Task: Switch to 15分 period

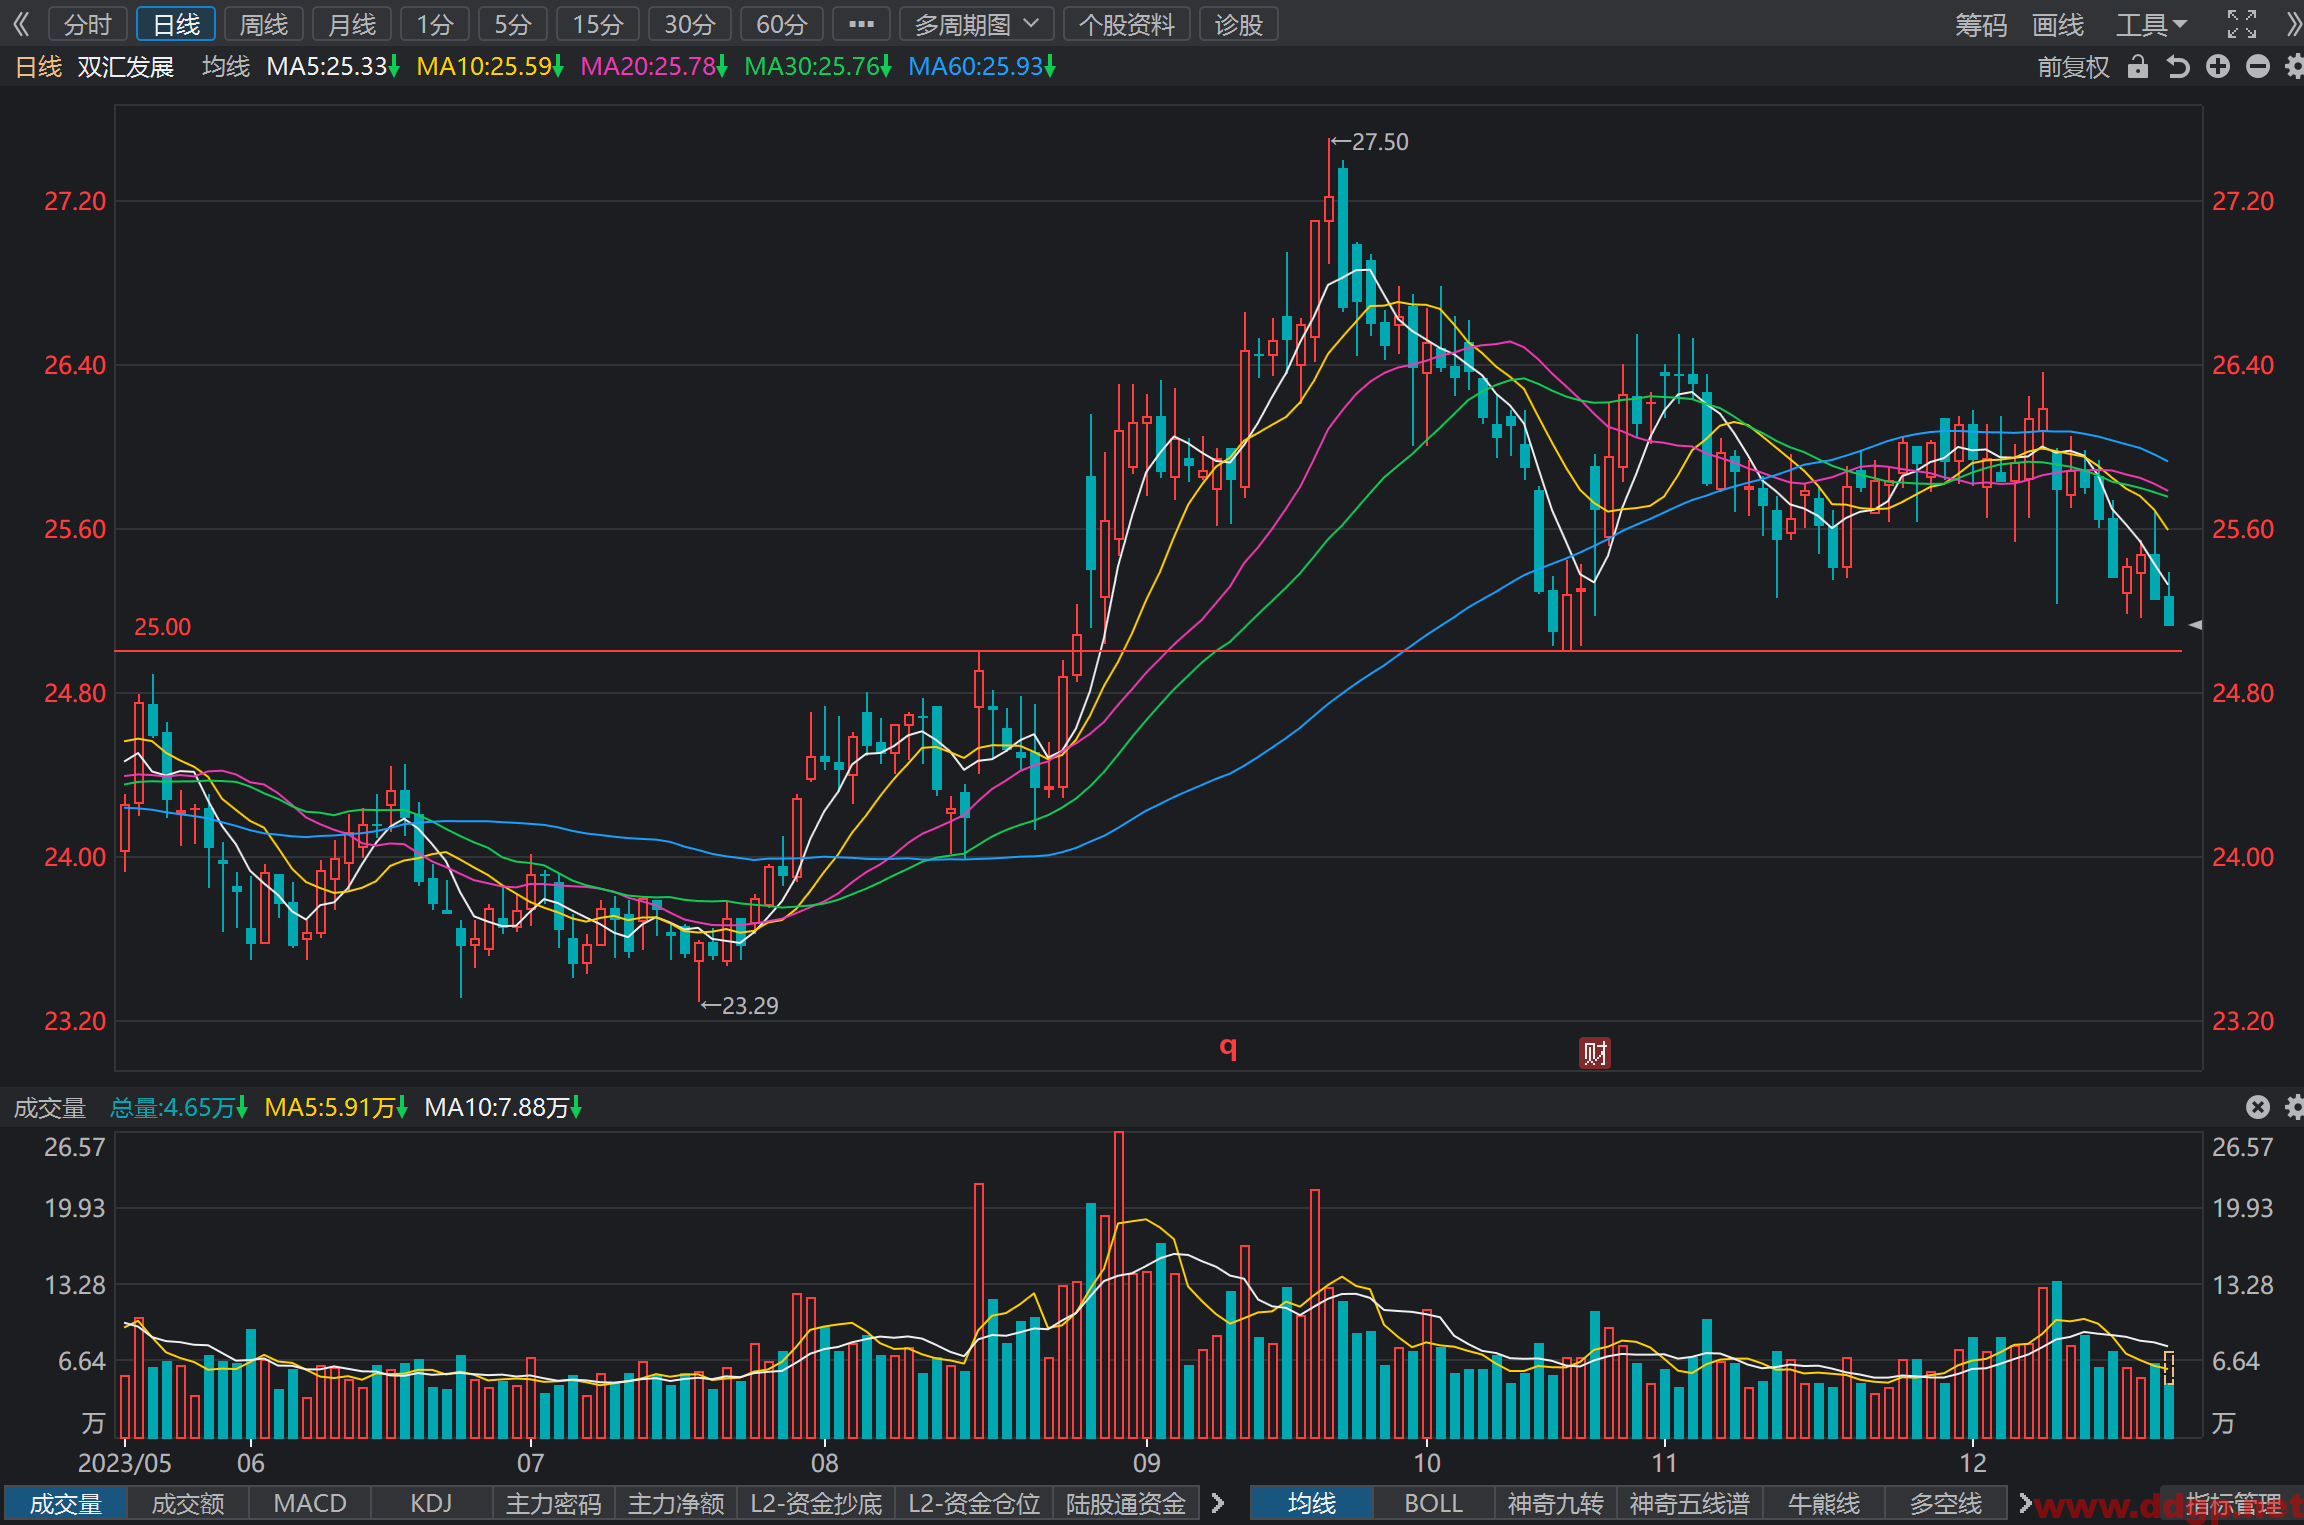Action: 598,24
